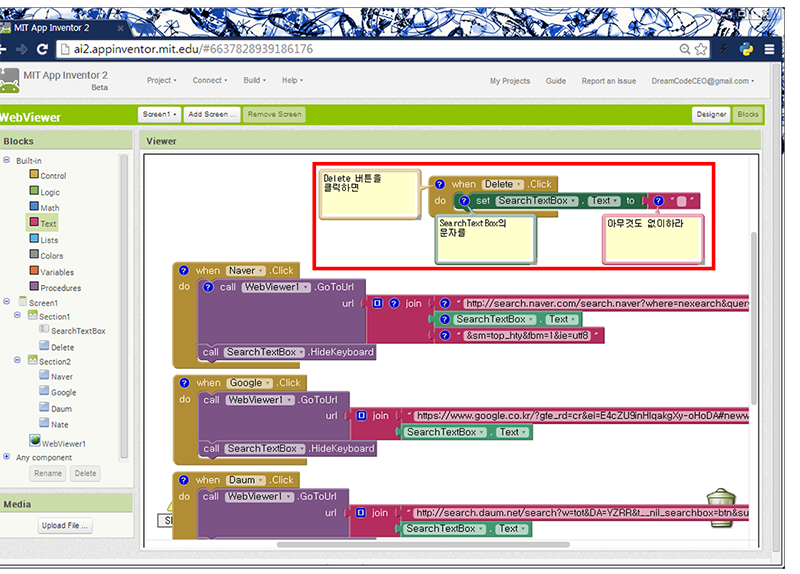The height and width of the screenshot is (574, 800).
Task: Select the Procedures blocks category
Action: point(55,287)
